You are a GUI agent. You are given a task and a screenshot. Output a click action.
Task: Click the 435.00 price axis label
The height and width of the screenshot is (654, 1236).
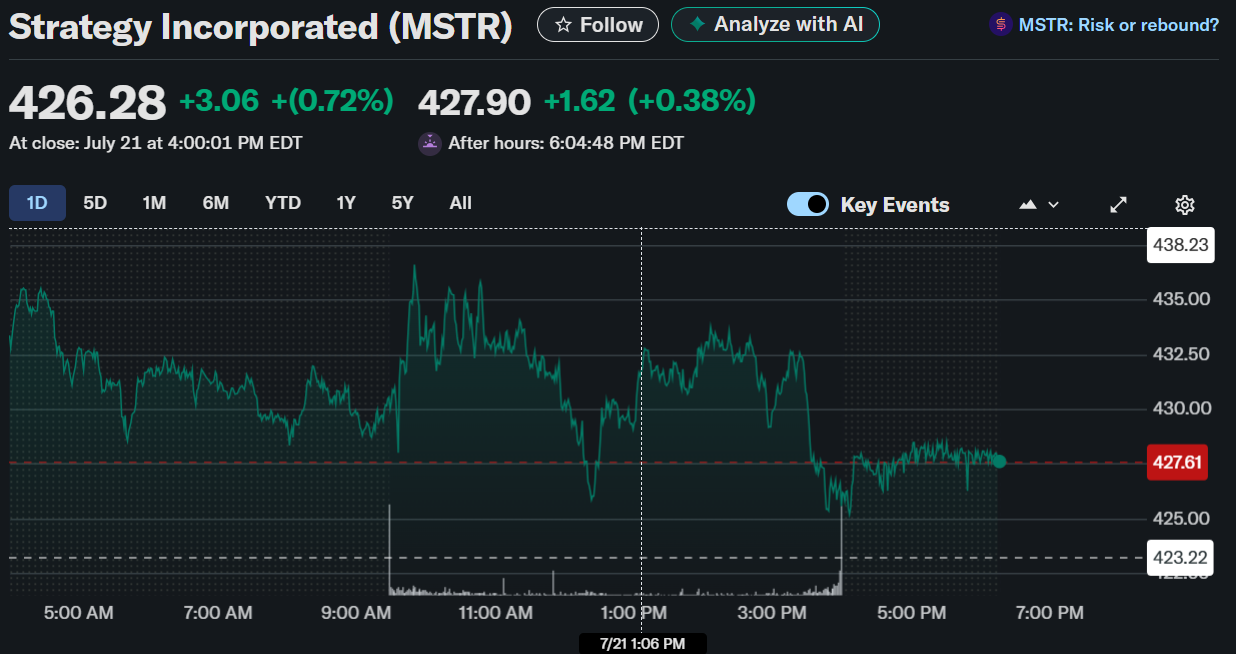click(1181, 299)
